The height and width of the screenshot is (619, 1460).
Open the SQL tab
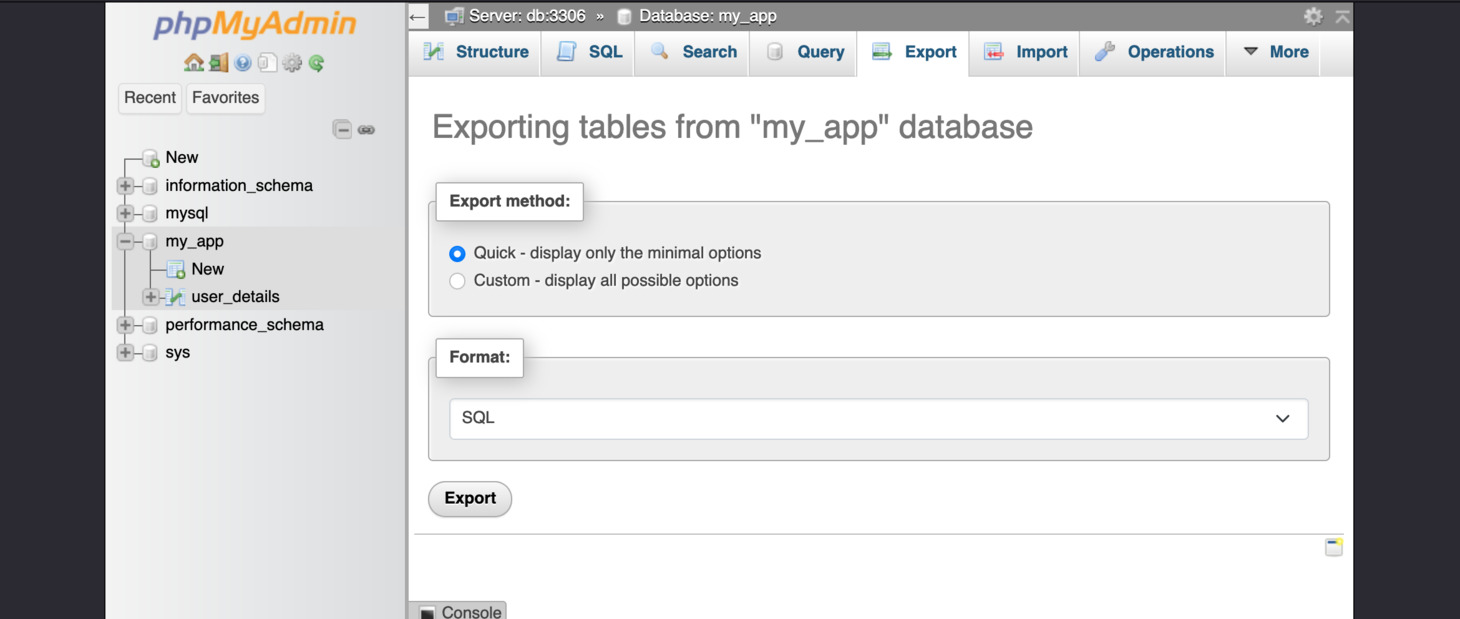[x=590, y=52]
